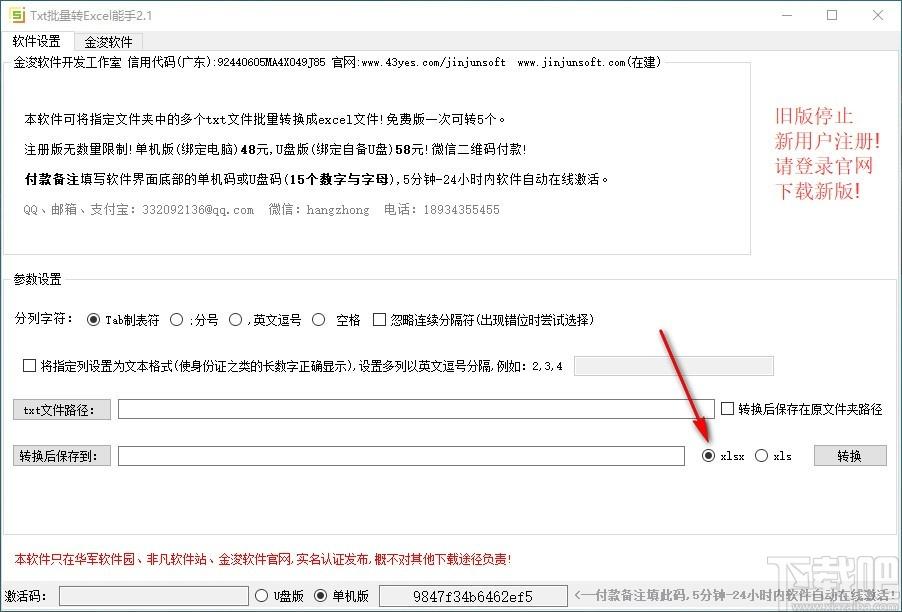902x612 pixels.
Task: Click the txt file path text field
Action: coord(416,409)
